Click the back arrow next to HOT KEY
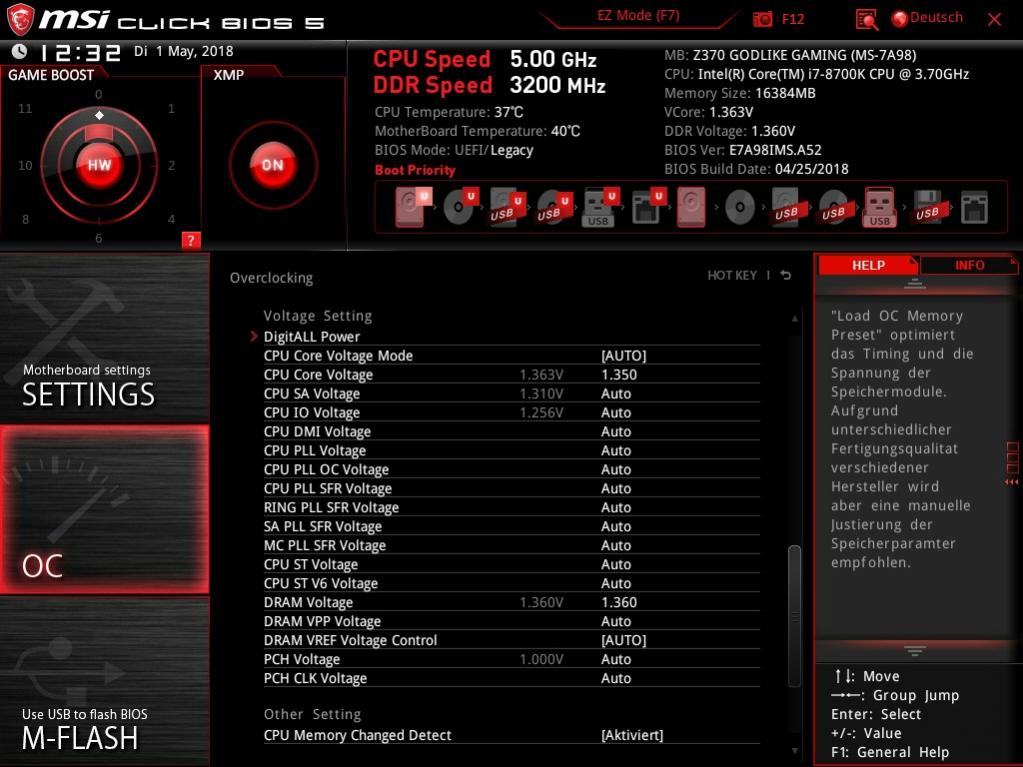Viewport: 1023px width, 767px height. pyautogui.click(x=786, y=275)
